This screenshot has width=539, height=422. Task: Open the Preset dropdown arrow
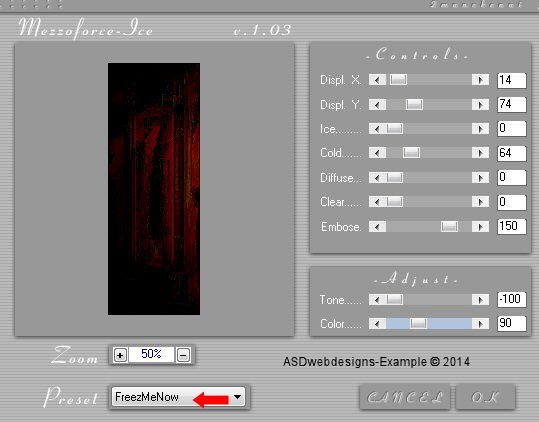(x=237, y=397)
